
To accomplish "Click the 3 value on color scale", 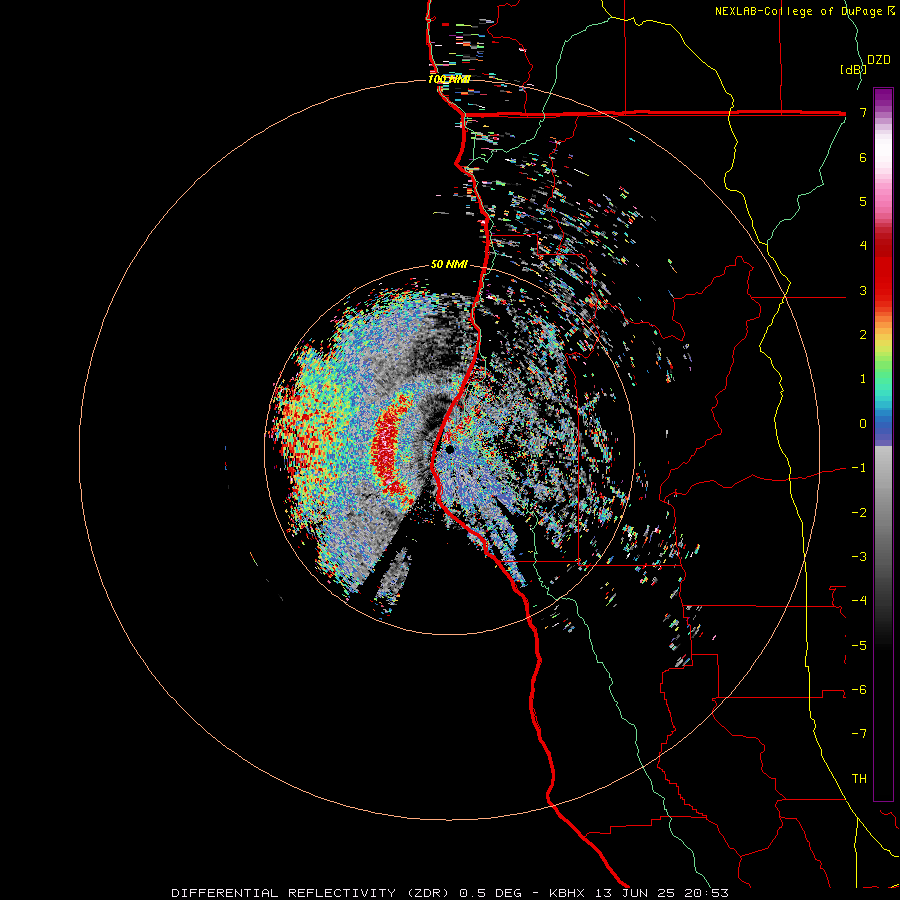I will tap(863, 290).
